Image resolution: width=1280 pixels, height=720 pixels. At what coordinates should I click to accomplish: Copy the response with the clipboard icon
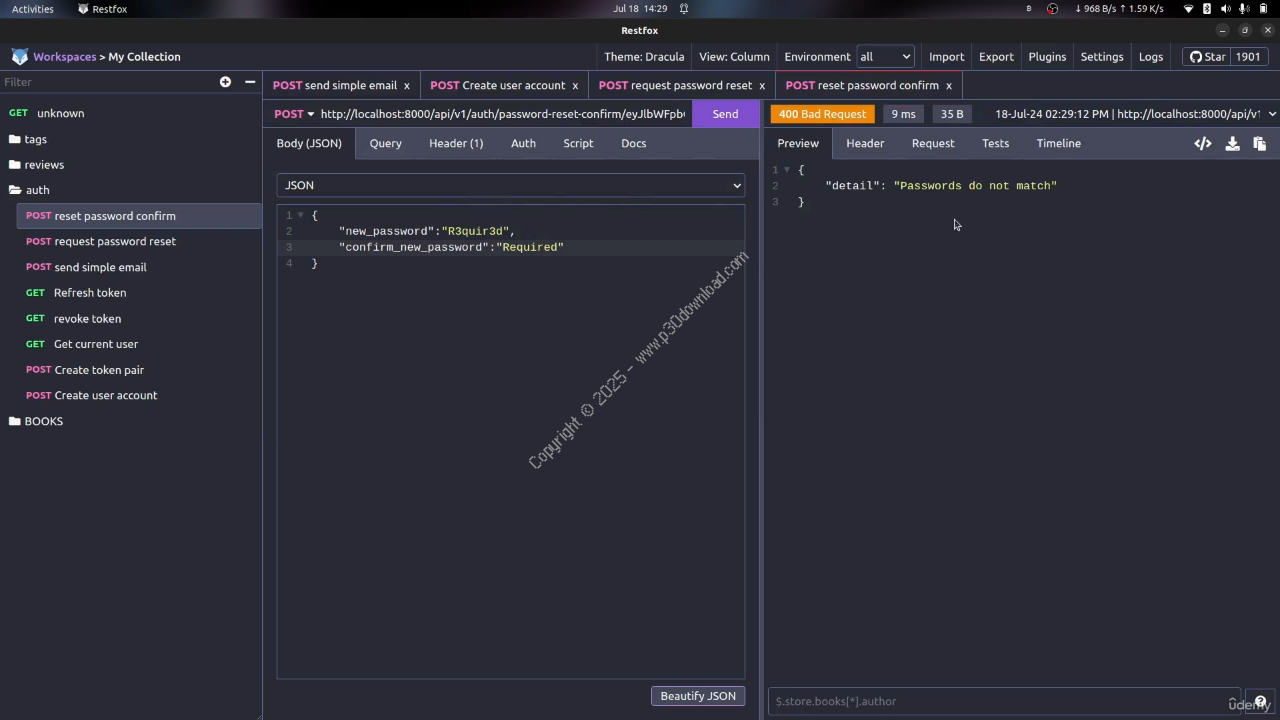click(x=1259, y=144)
